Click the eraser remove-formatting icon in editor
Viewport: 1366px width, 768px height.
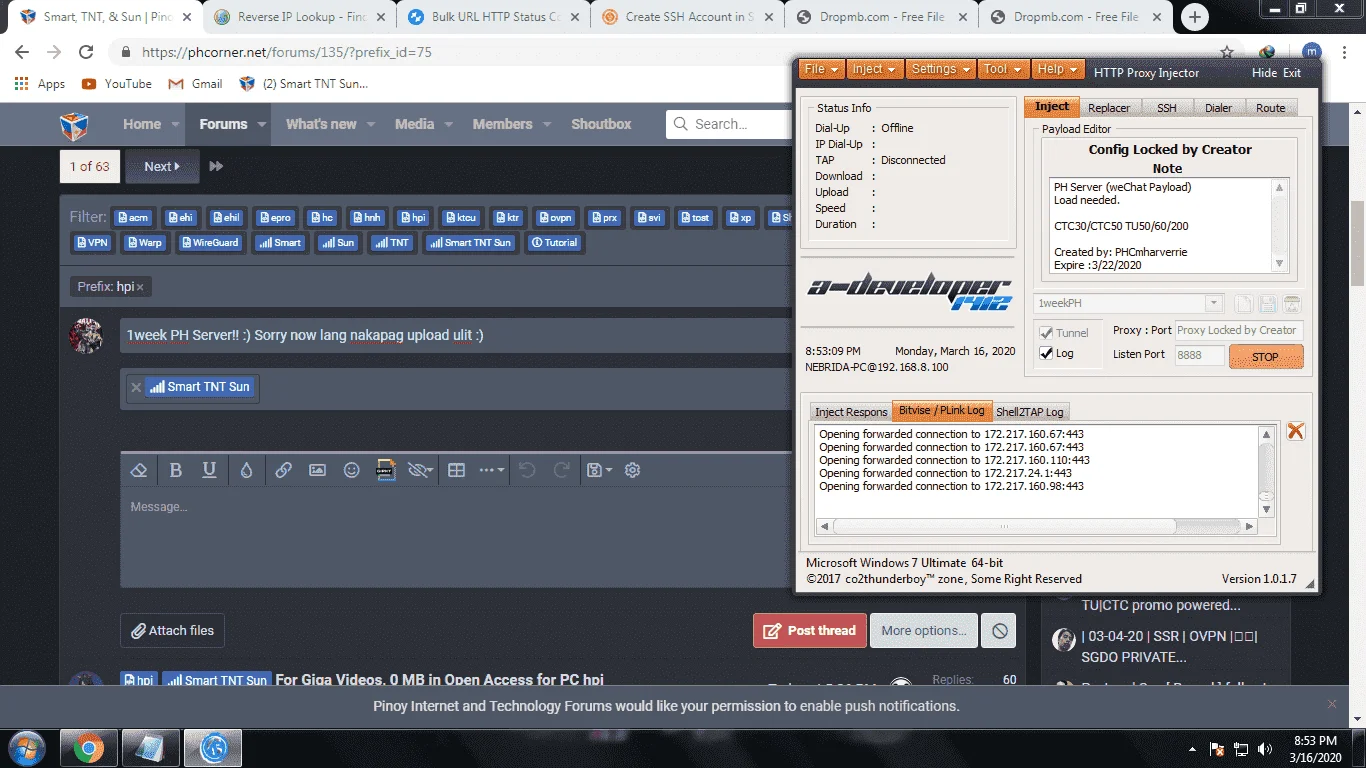pos(140,470)
